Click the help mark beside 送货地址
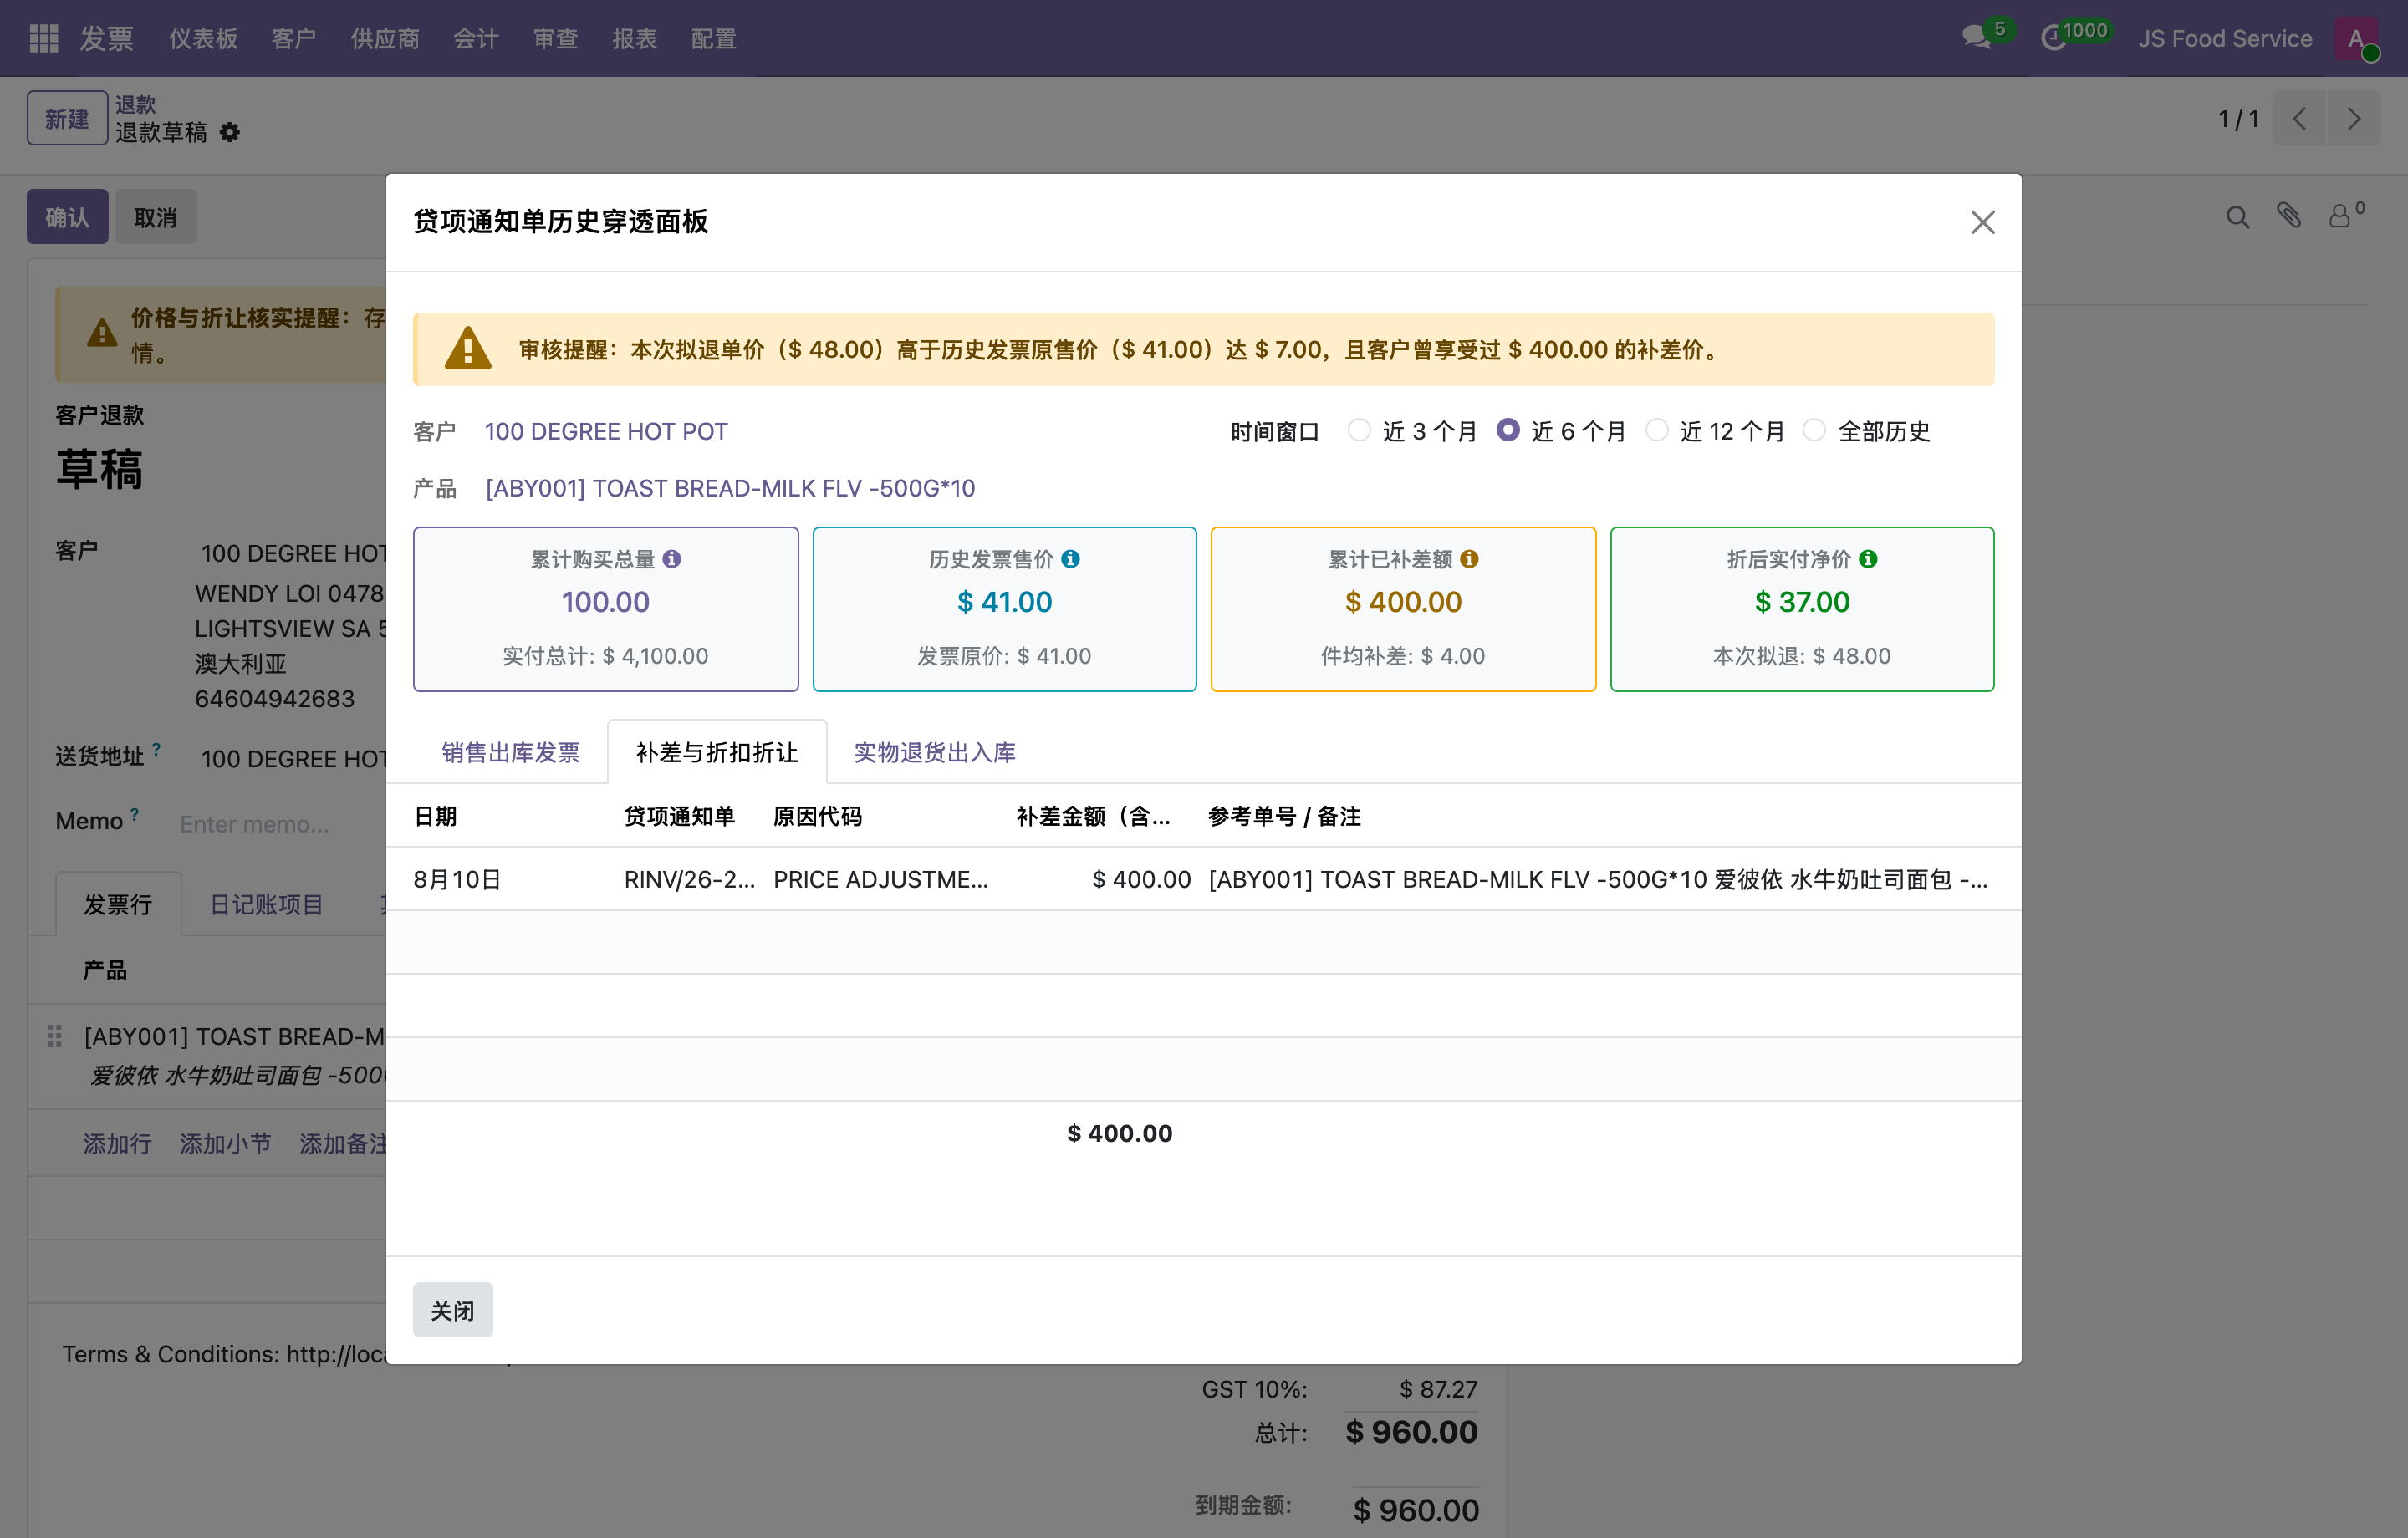2408x1538 pixels. tap(156, 748)
